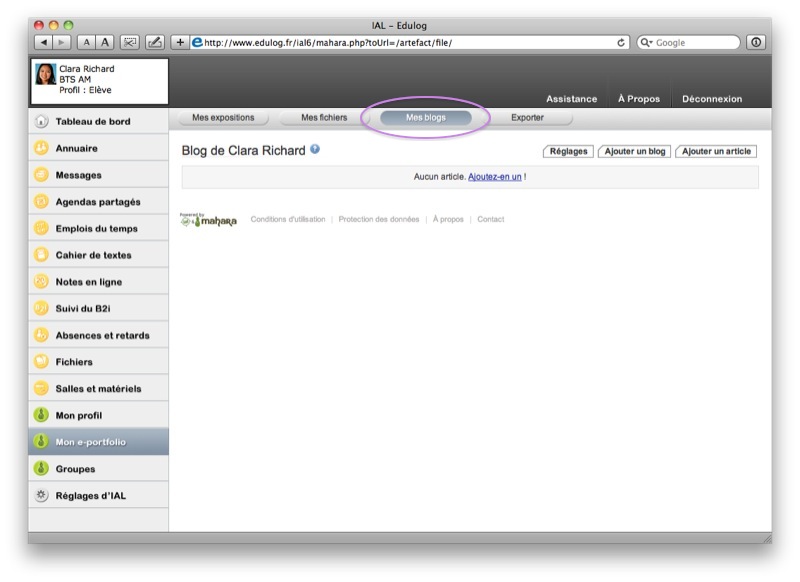Click the Ajouter un article button

716,151
